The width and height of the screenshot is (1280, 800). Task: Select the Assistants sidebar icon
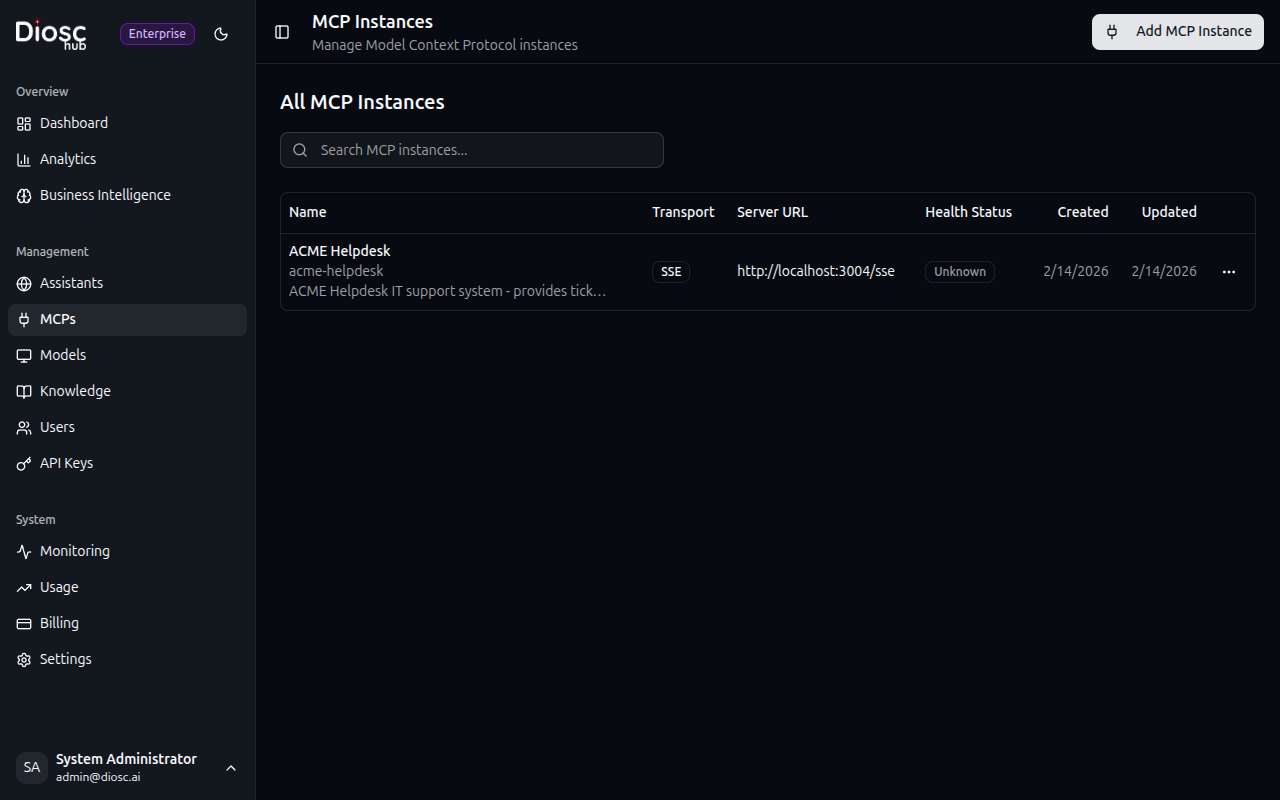[23, 283]
